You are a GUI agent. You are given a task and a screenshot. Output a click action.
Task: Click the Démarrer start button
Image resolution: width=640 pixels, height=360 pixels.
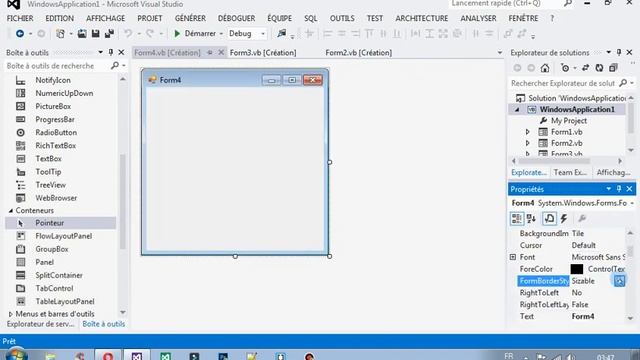pyautogui.click(x=195, y=33)
